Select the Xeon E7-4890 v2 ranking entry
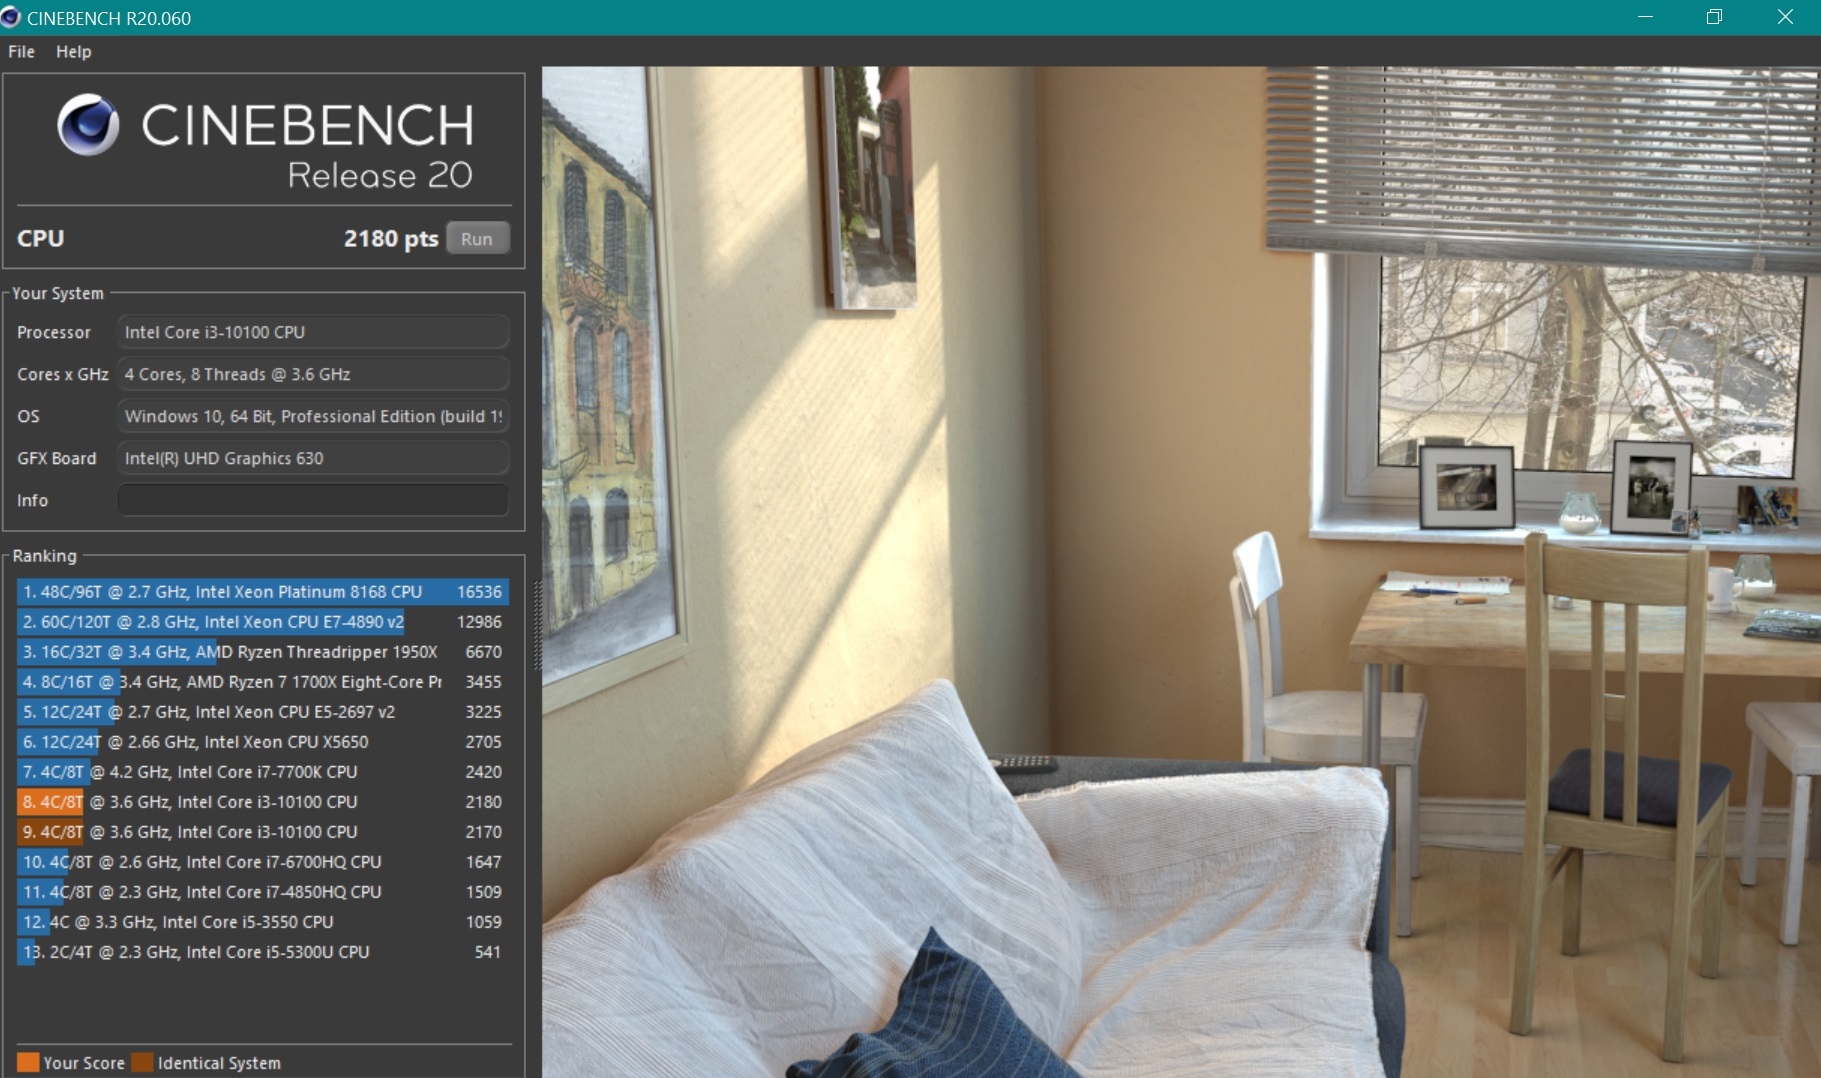Image resolution: width=1821 pixels, height=1078 pixels. pos(263,622)
